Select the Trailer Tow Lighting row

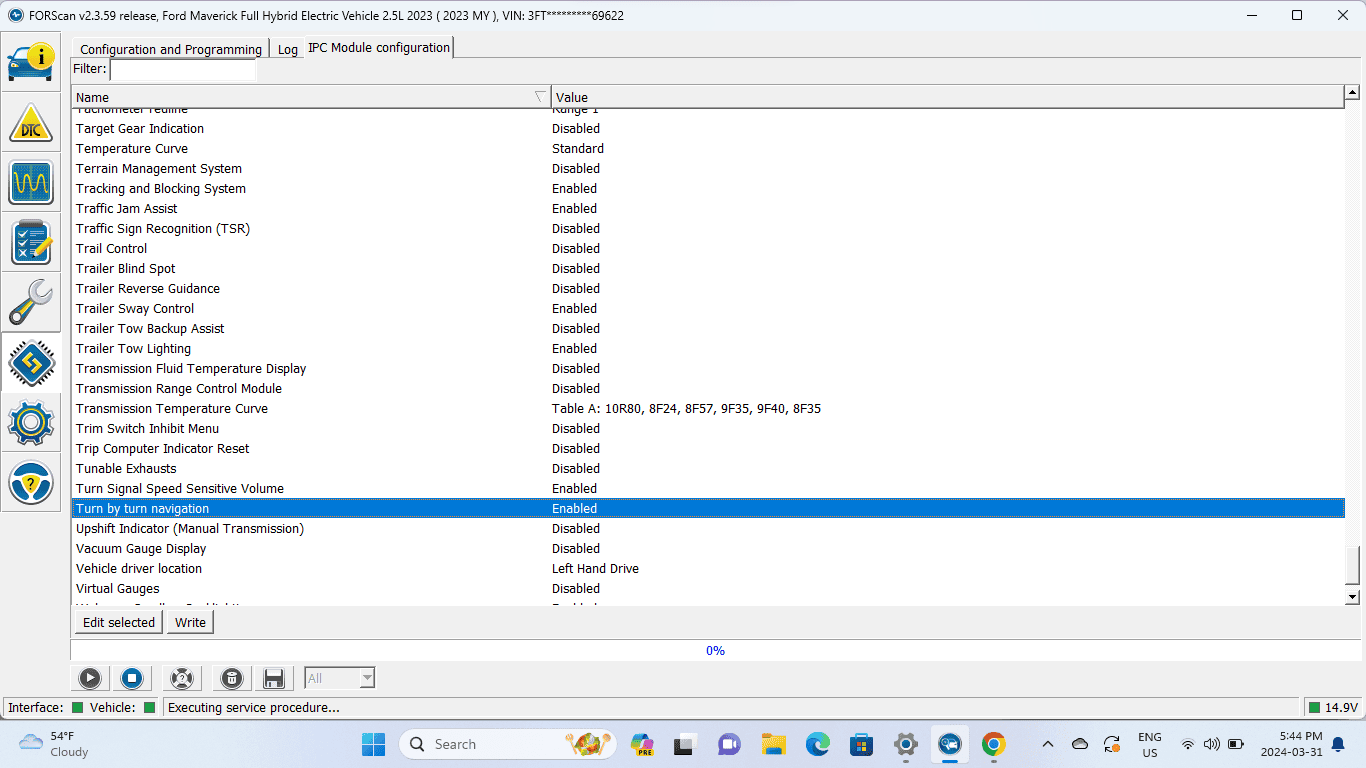coord(708,348)
